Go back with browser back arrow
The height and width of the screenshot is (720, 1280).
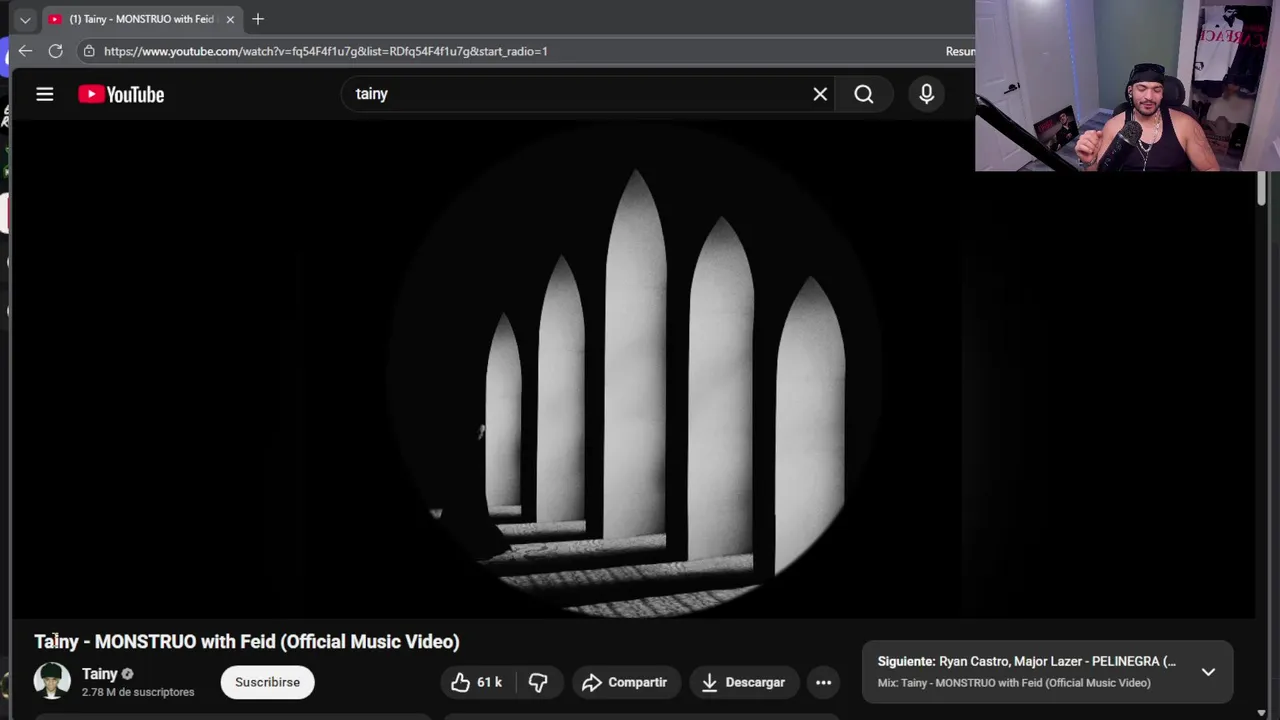(25, 51)
